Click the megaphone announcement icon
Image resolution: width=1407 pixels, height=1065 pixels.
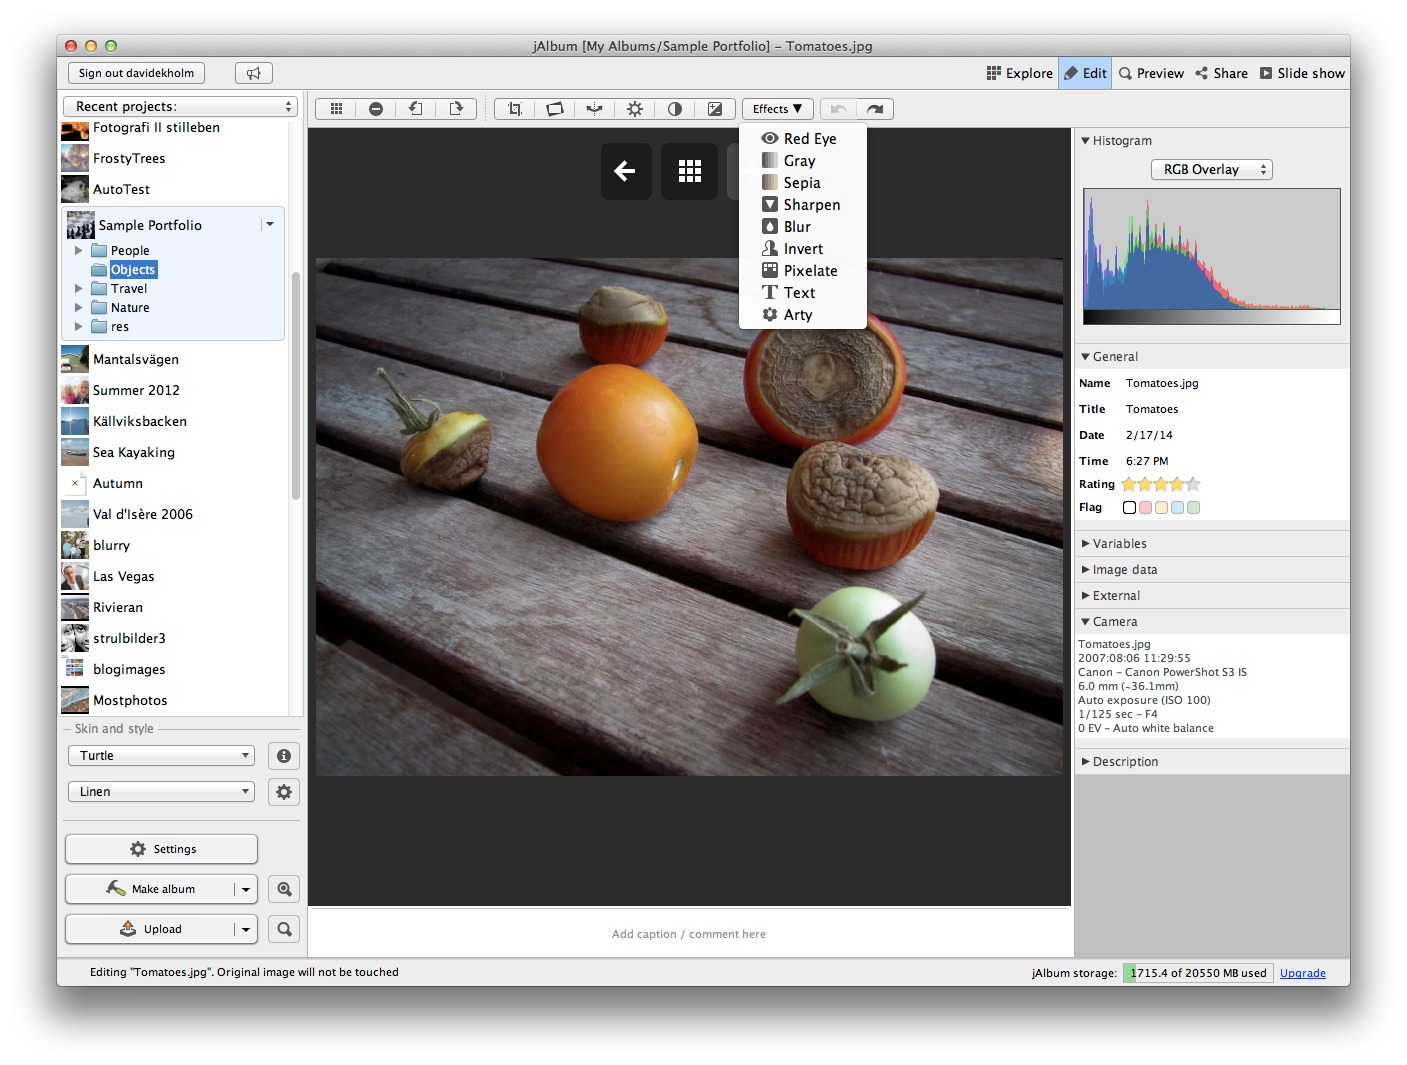coord(254,73)
